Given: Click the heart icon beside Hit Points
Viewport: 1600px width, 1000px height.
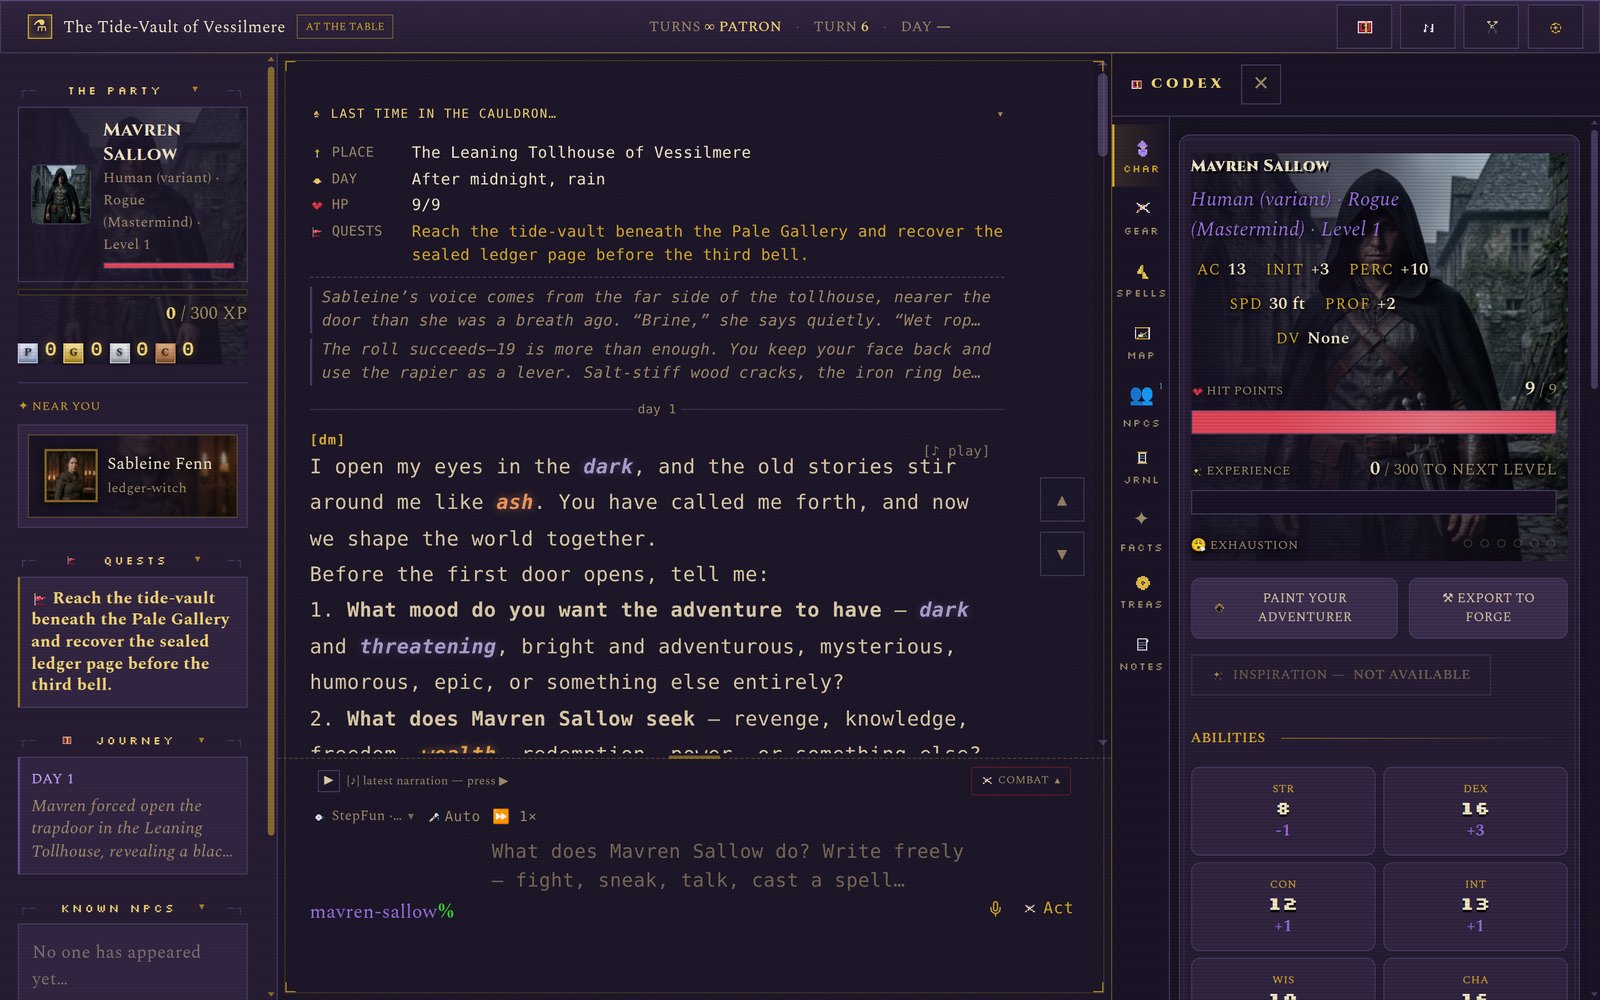Looking at the screenshot, I should 1197,391.
